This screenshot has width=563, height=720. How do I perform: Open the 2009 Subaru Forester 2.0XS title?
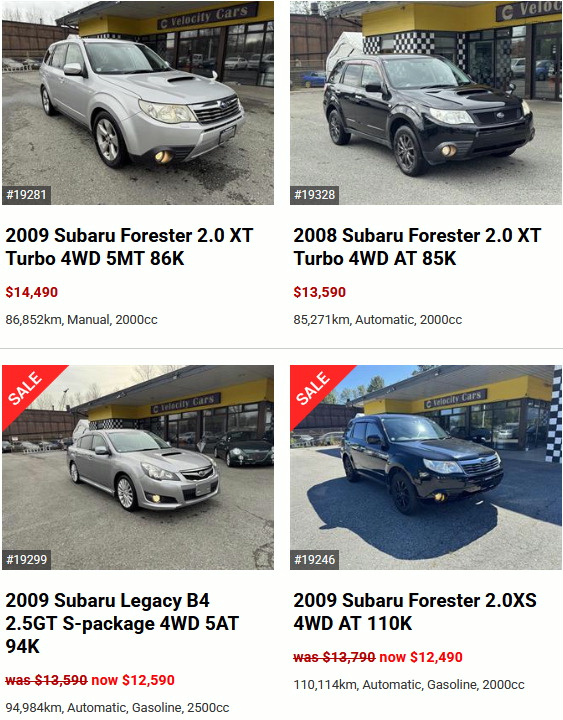click(415, 612)
